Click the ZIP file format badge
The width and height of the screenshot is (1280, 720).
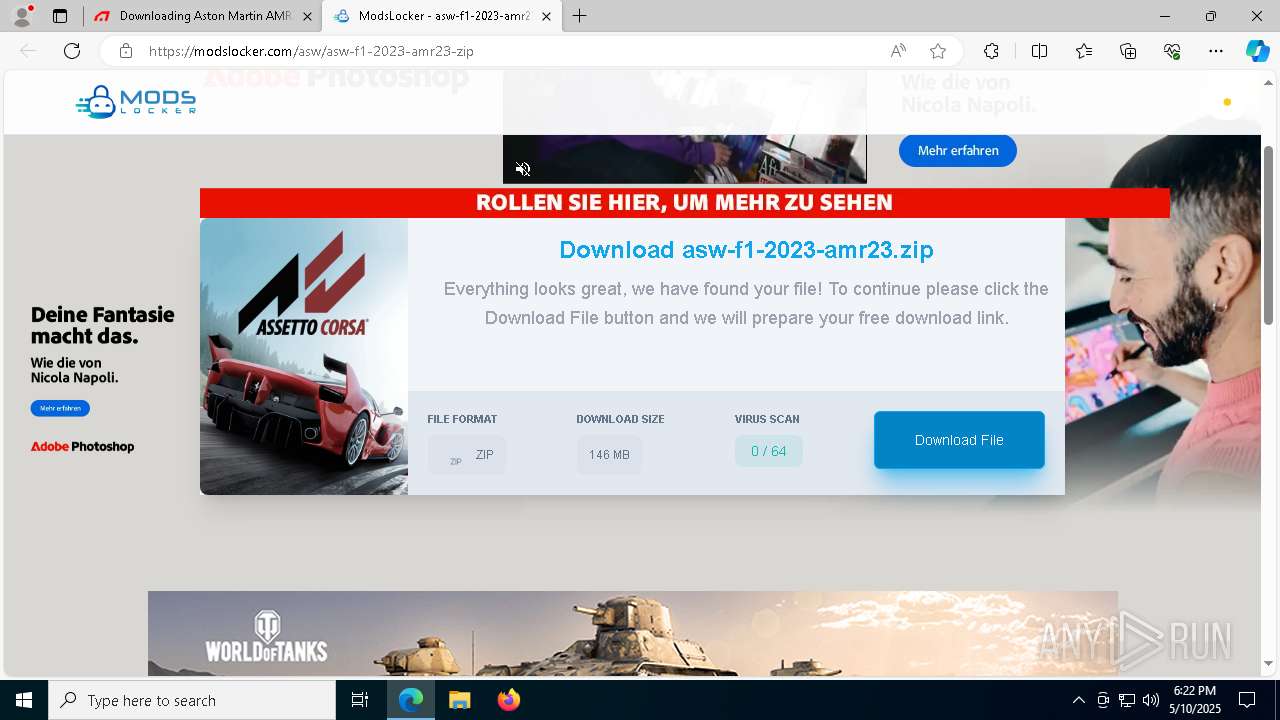(467, 455)
